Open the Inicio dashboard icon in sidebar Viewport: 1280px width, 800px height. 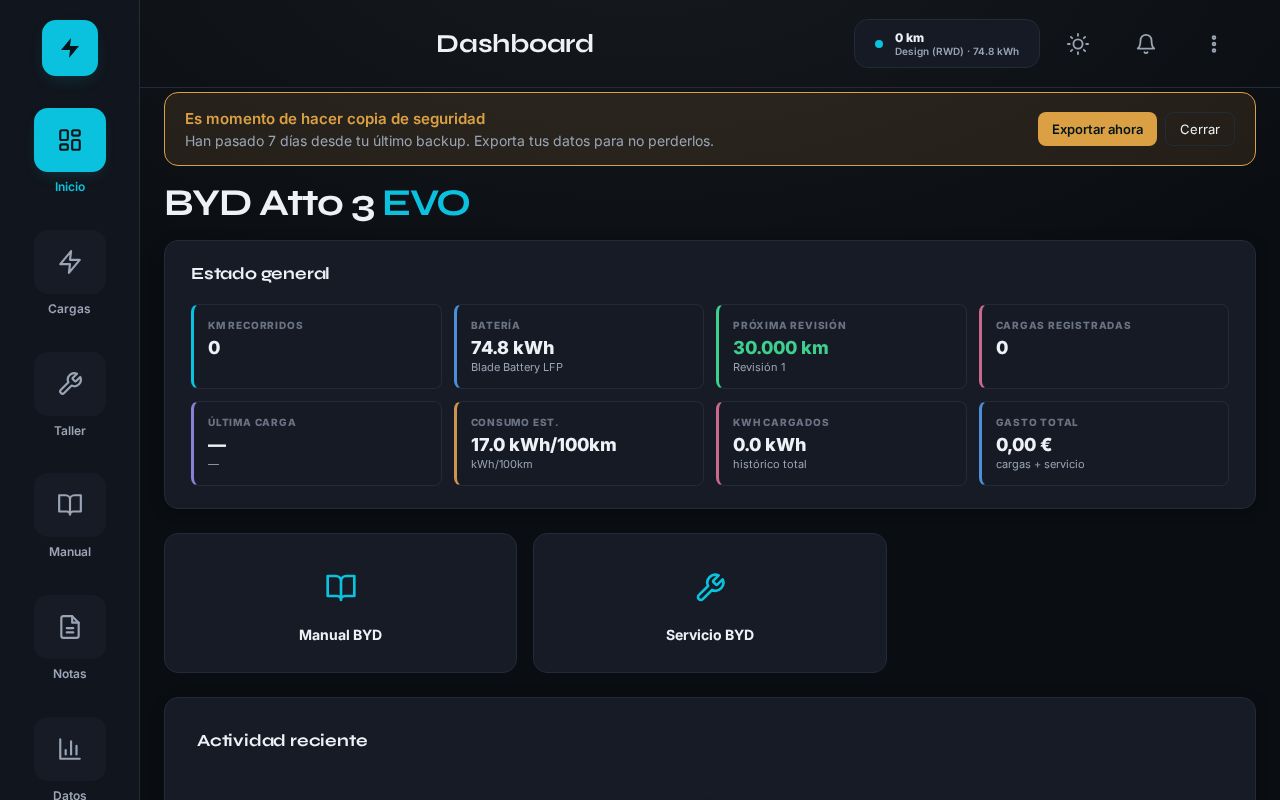coord(70,140)
